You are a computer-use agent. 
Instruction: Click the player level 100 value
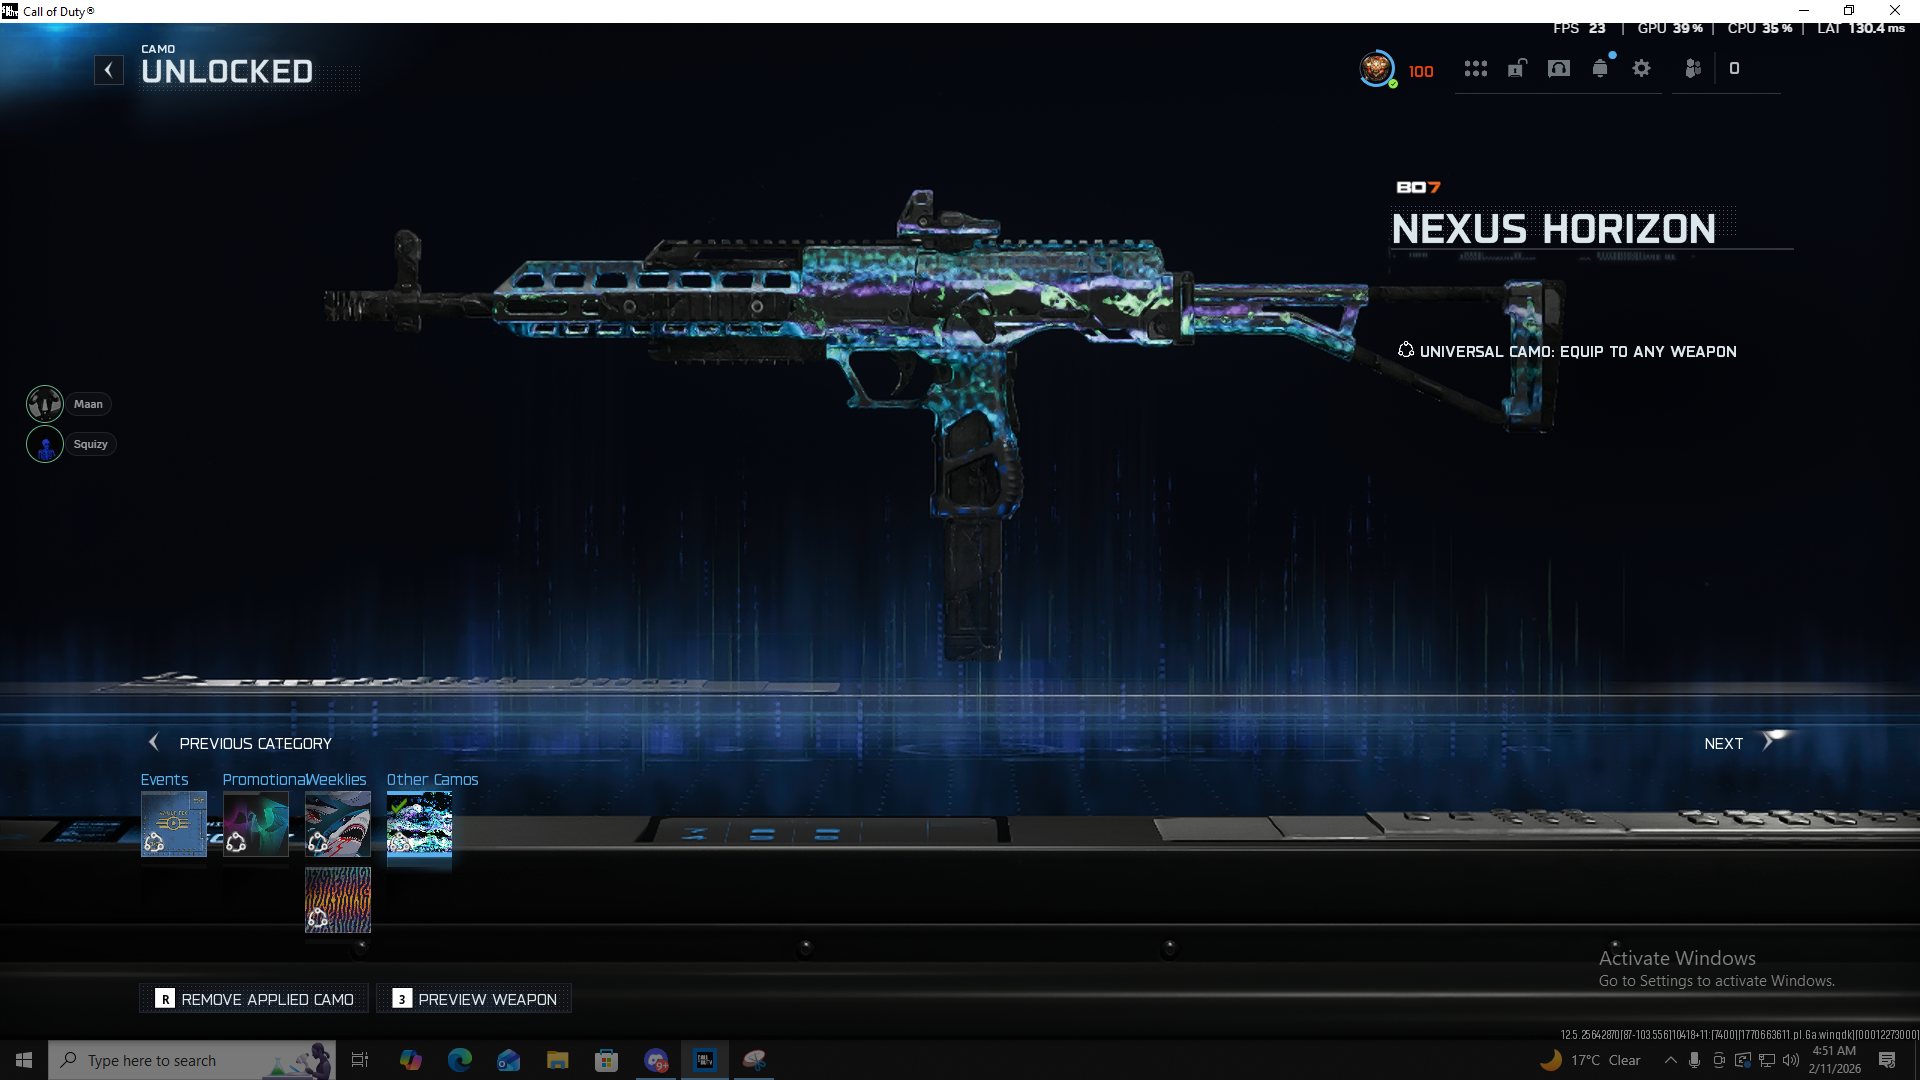point(1421,72)
